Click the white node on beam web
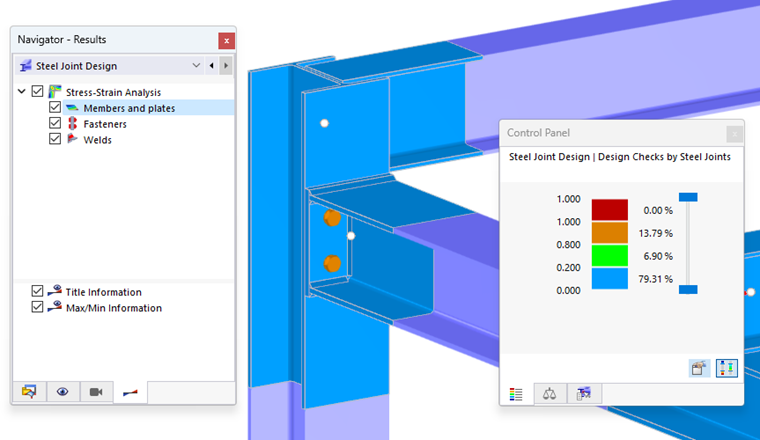 click(351, 236)
